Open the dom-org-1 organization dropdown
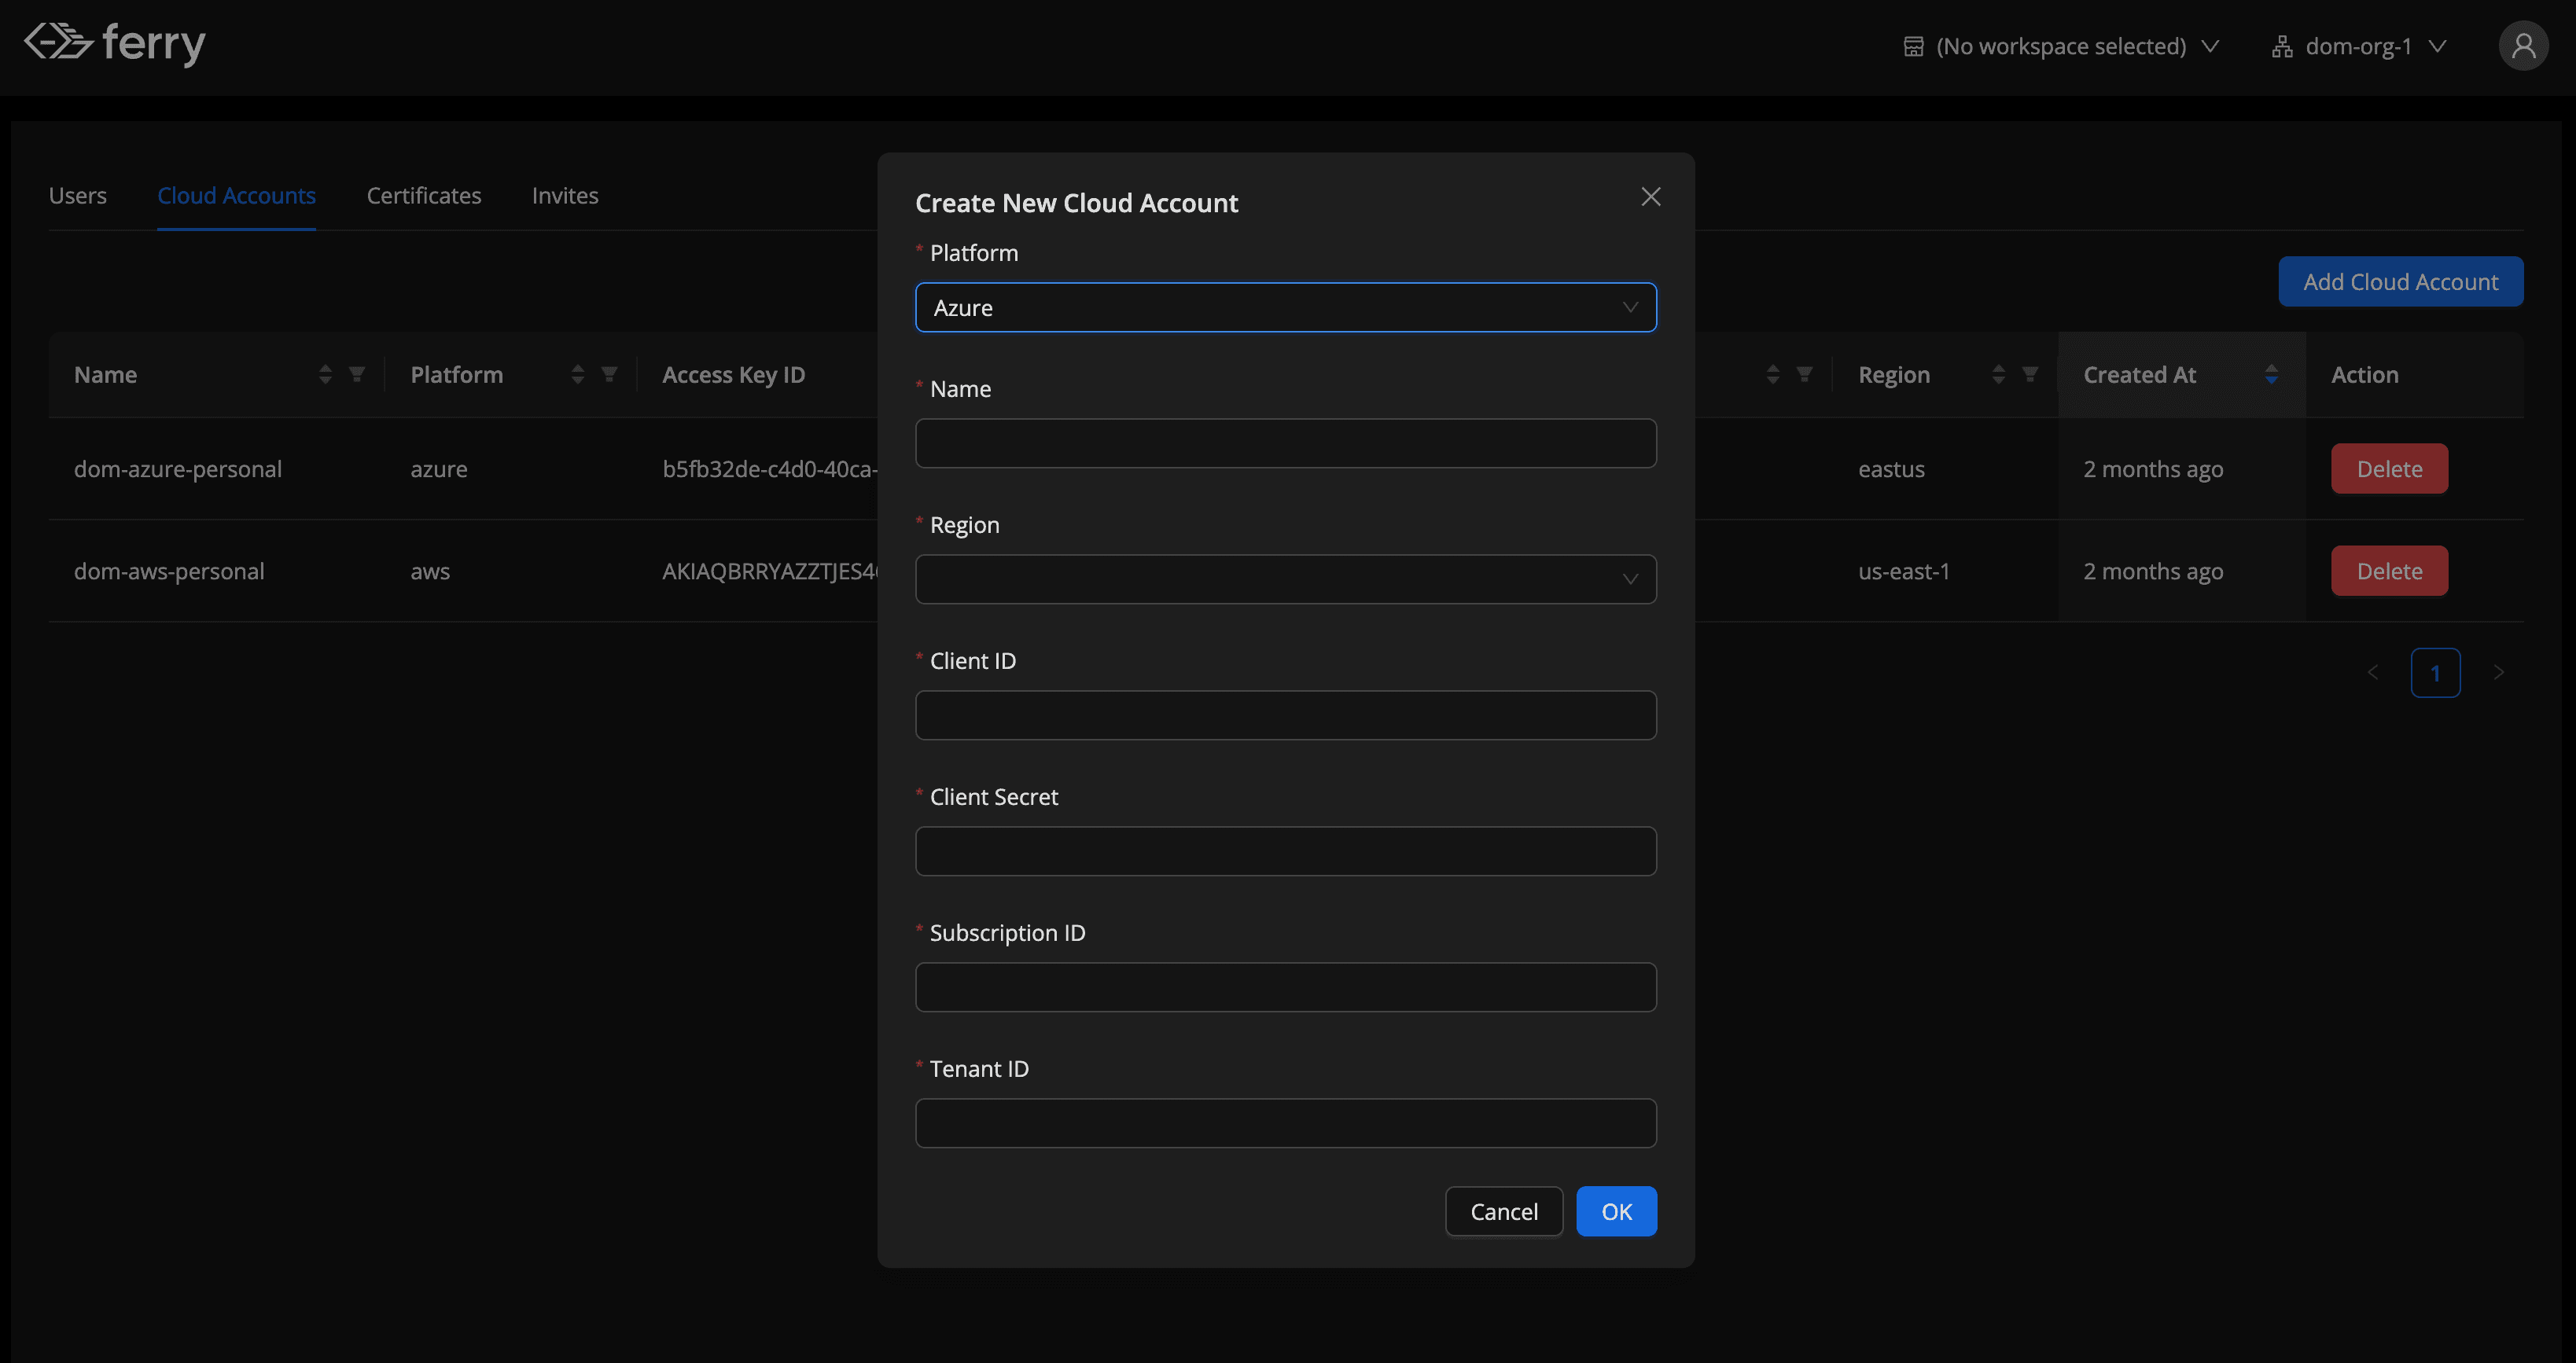 pyautogui.click(x=2359, y=47)
